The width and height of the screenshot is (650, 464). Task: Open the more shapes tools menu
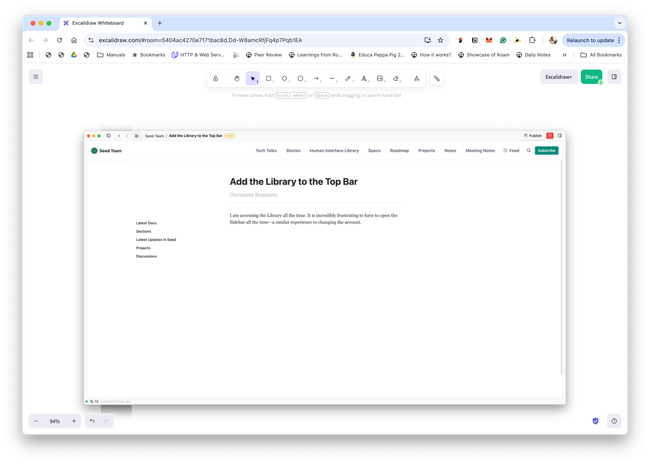pos(416,78)
